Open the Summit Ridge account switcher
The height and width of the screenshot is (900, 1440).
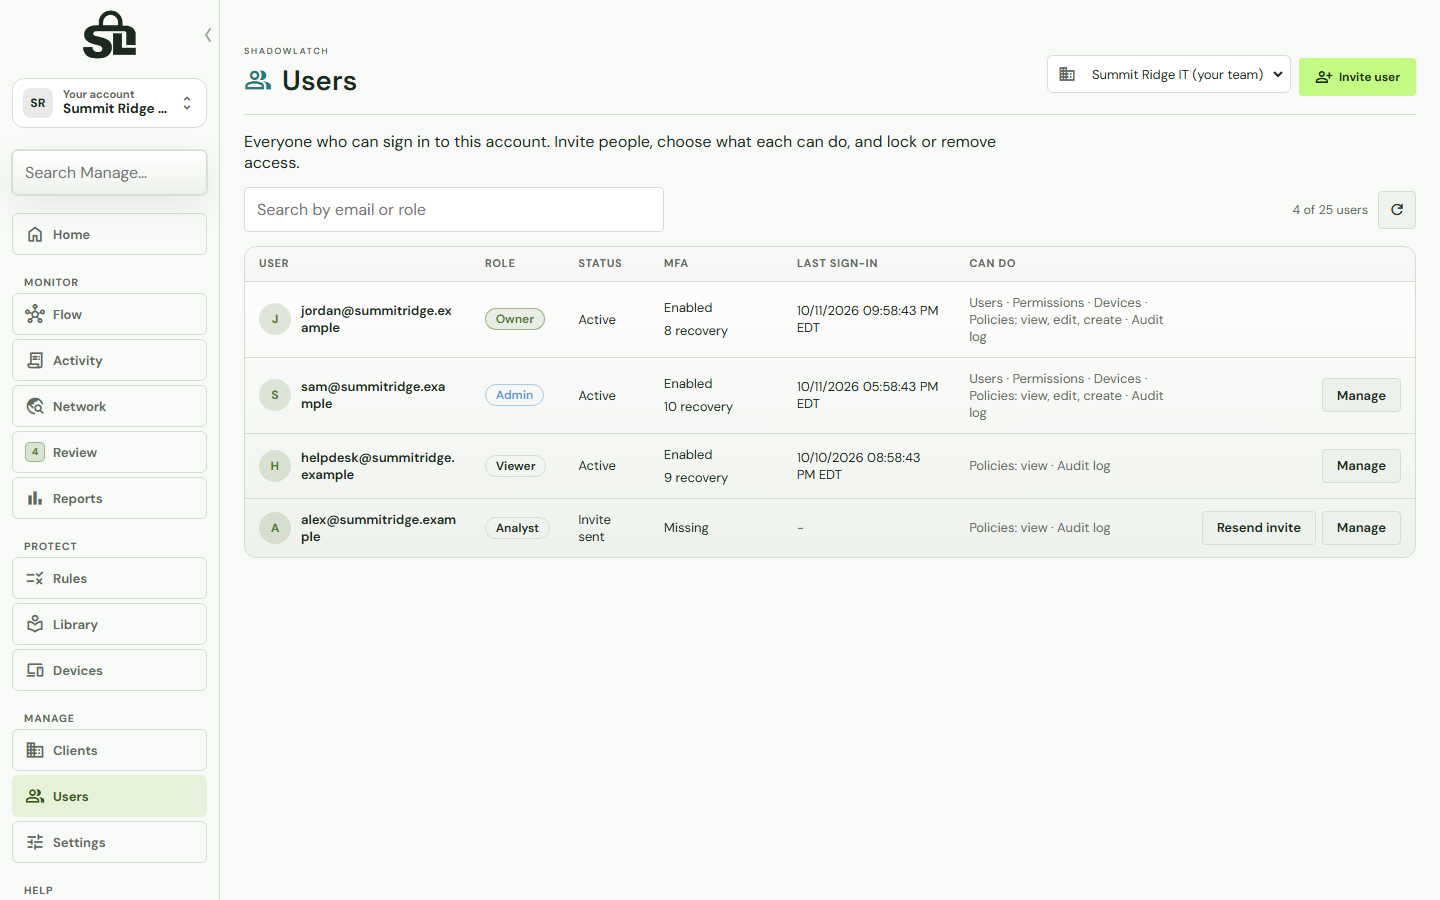pos(109,103)
